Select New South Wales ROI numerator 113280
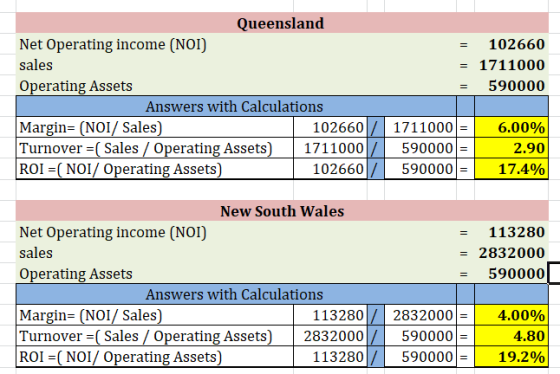Viewport: 560px width, 374px height. tap(330, 356)
